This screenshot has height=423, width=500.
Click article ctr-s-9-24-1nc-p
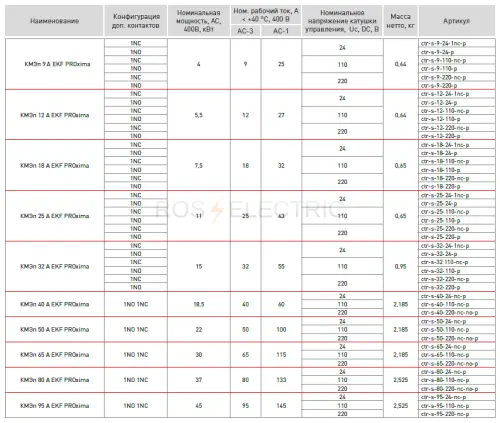[443, 43]
